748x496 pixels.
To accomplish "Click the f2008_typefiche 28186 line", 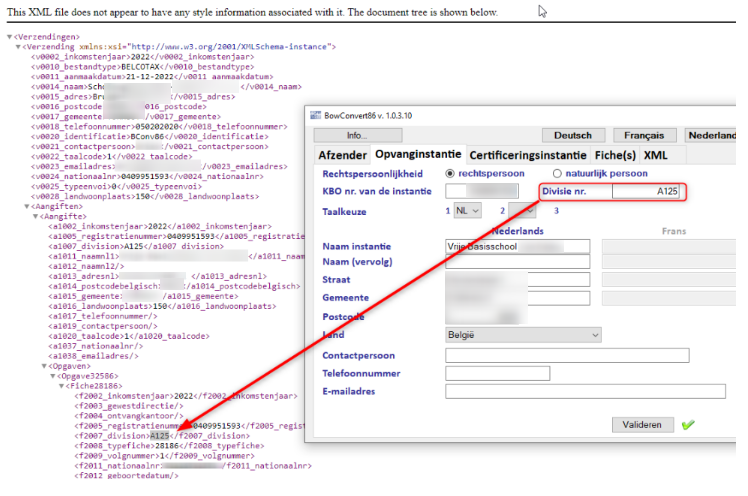I will click(169, 446).
